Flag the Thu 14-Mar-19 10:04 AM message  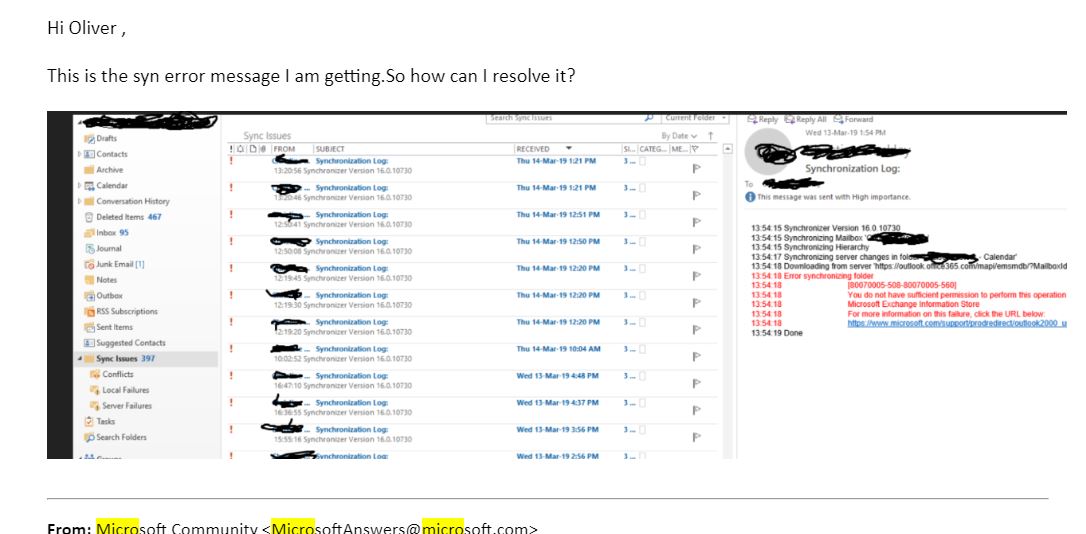[697, 357]
